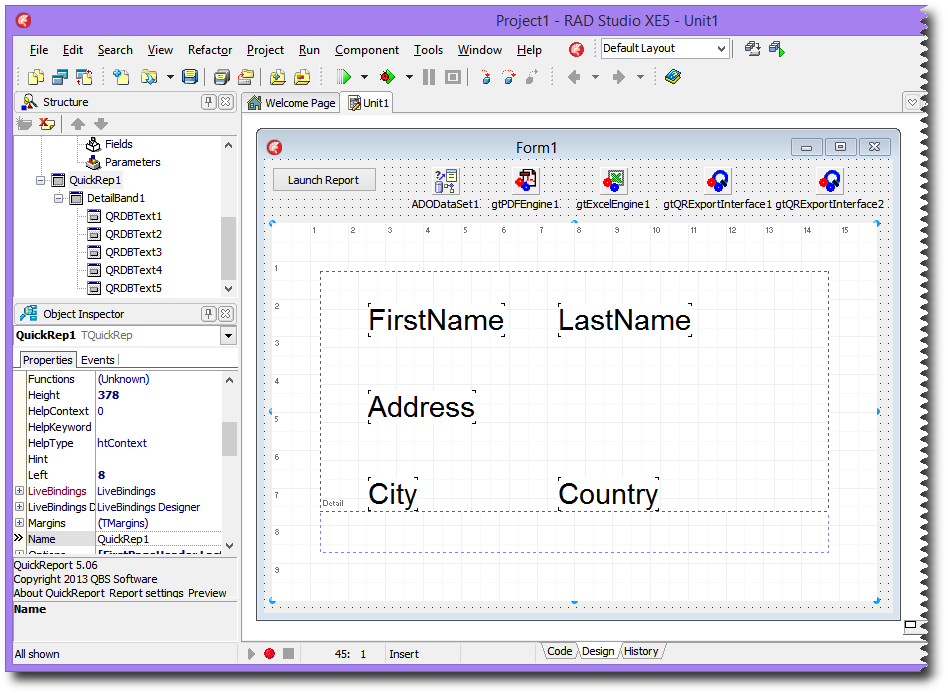The height and width of the screenshot is (693, 948).
Task: Expand the Margins property
Action: click(20, 523)
